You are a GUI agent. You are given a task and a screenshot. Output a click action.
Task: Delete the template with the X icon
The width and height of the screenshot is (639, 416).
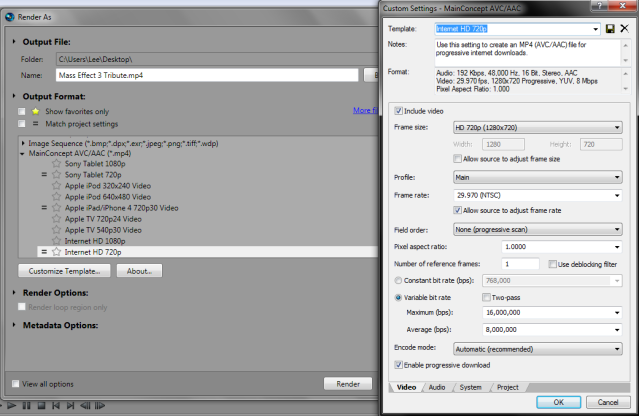coord(624,30)
